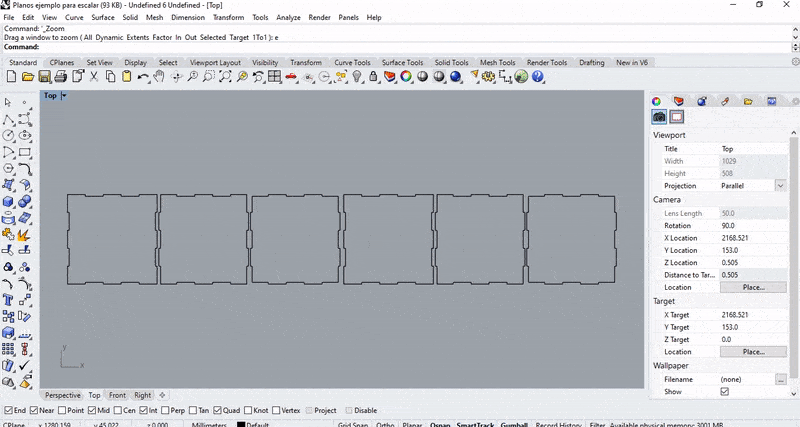Enable the Knot osnap checkbox
This screenshot has height=427, width=800.
click(x=248, y=410)
